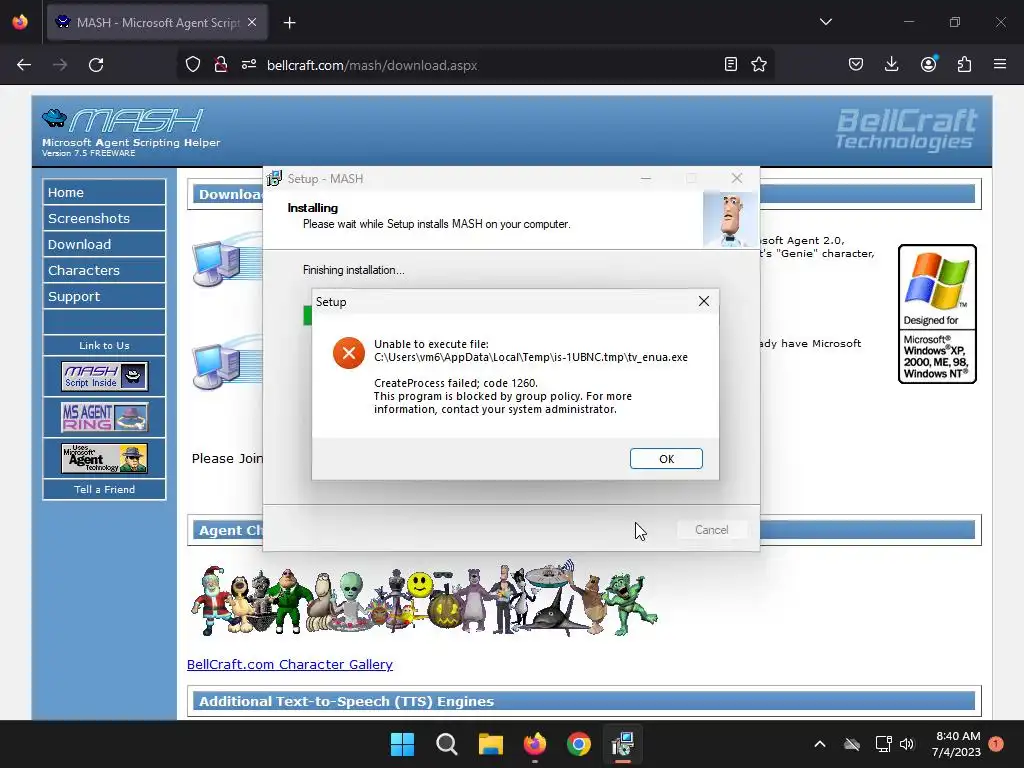Click the Link to Us sidebar item
Screen dimensions: 1024x768
[104, 345]
